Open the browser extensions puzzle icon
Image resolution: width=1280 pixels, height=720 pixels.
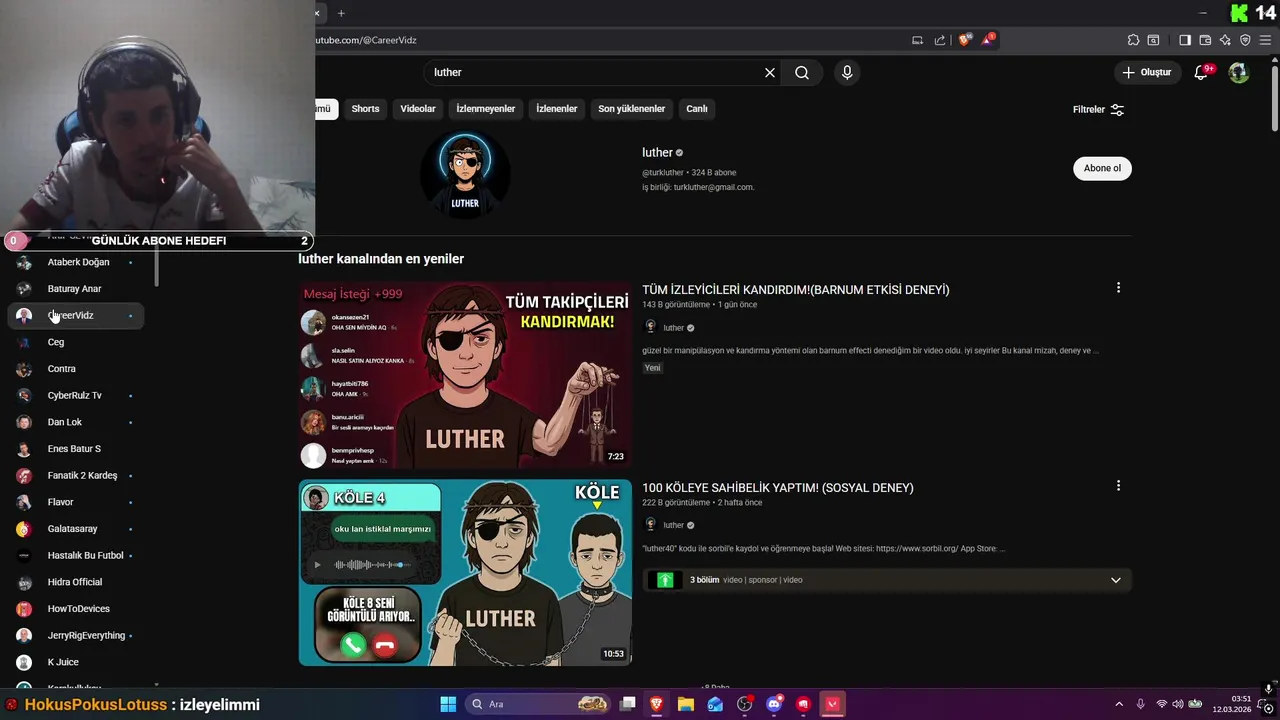click(1133, 40)
